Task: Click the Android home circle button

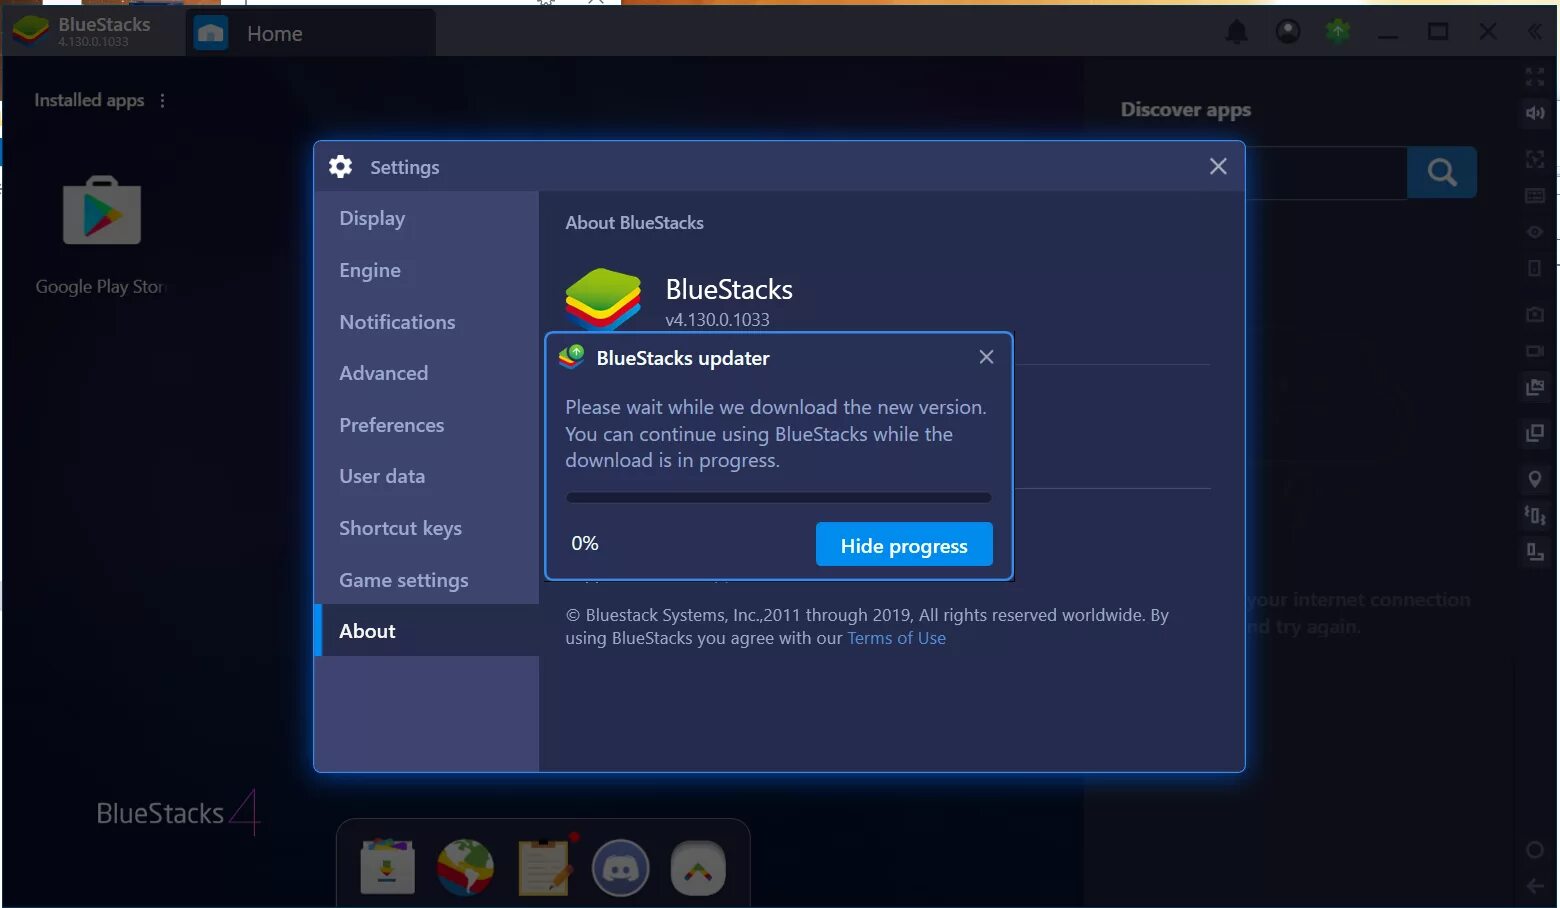Action: 1535,850
